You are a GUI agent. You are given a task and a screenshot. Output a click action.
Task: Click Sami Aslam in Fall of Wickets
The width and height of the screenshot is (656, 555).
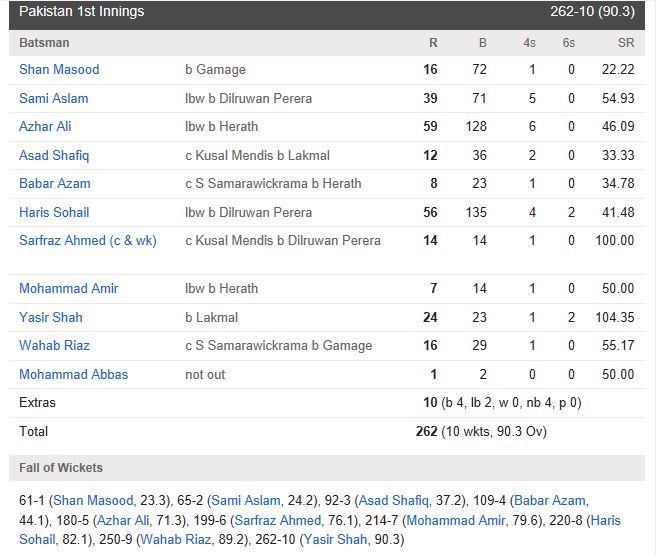pyautogui.click(x=246, y=500)
